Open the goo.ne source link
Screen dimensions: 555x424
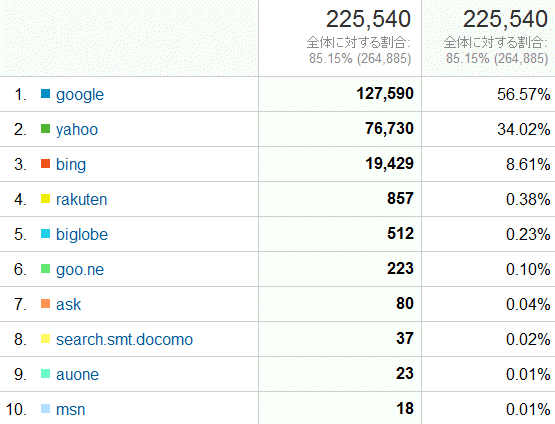point(80,270)
